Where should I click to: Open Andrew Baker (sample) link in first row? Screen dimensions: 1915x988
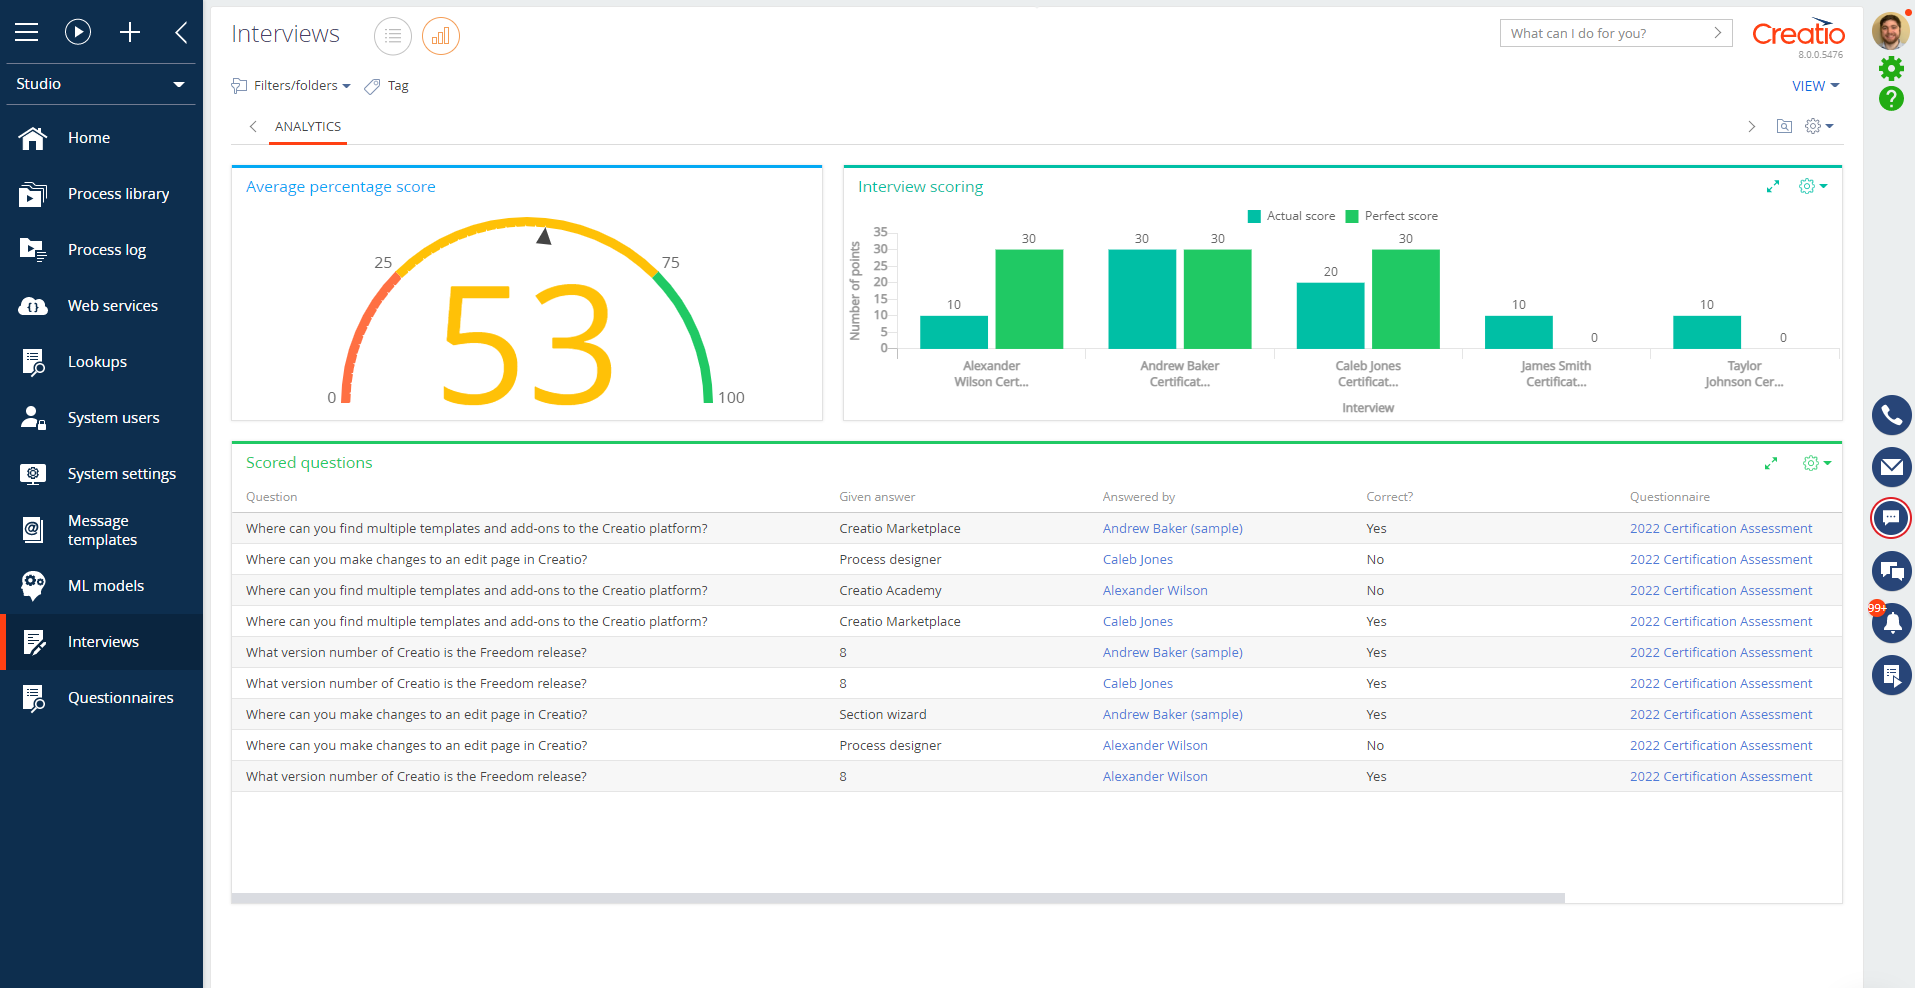(1172, 529)
